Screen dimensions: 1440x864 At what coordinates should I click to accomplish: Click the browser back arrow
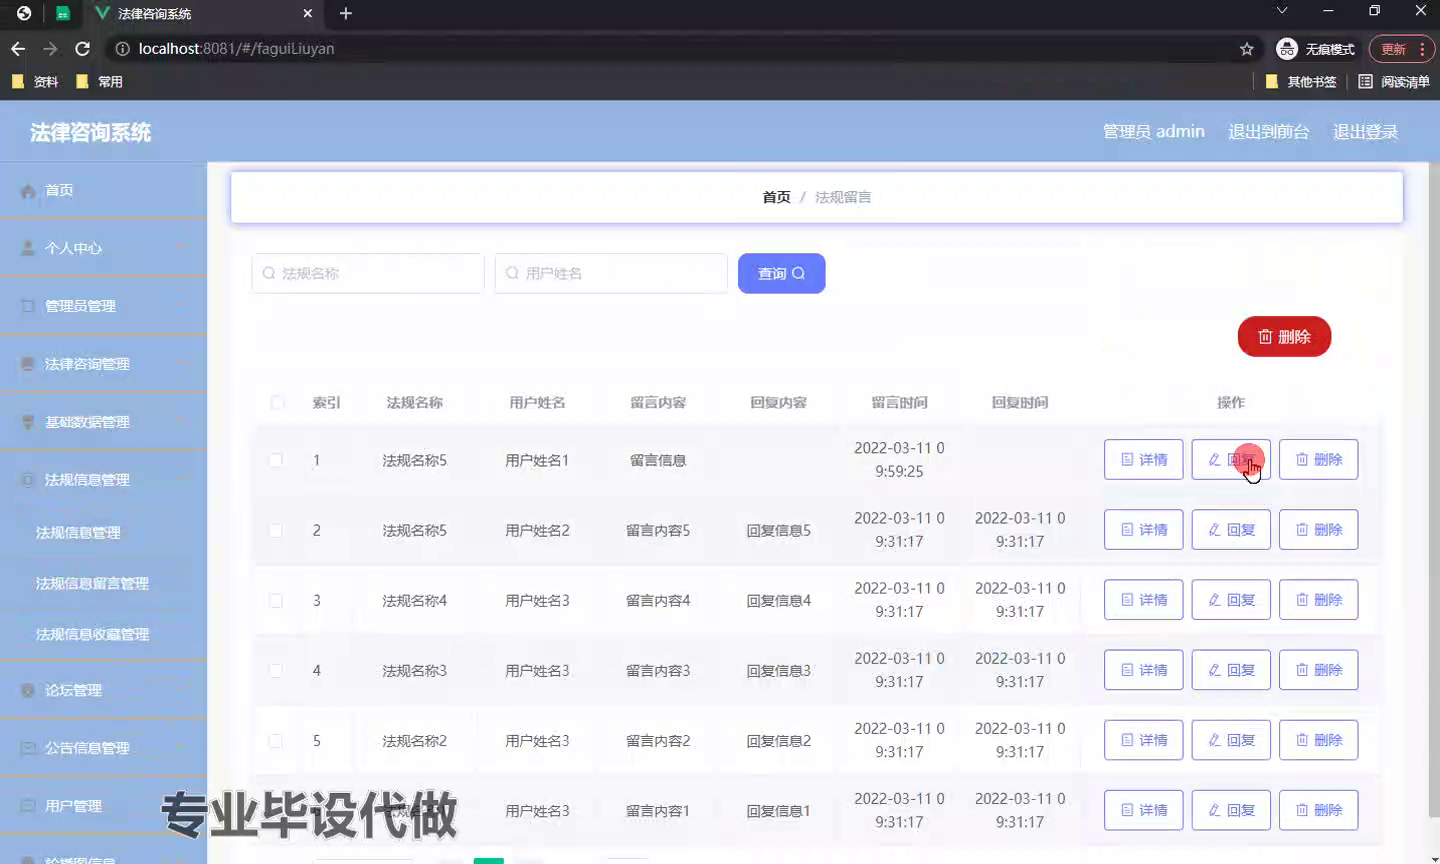tap(18, 49)
